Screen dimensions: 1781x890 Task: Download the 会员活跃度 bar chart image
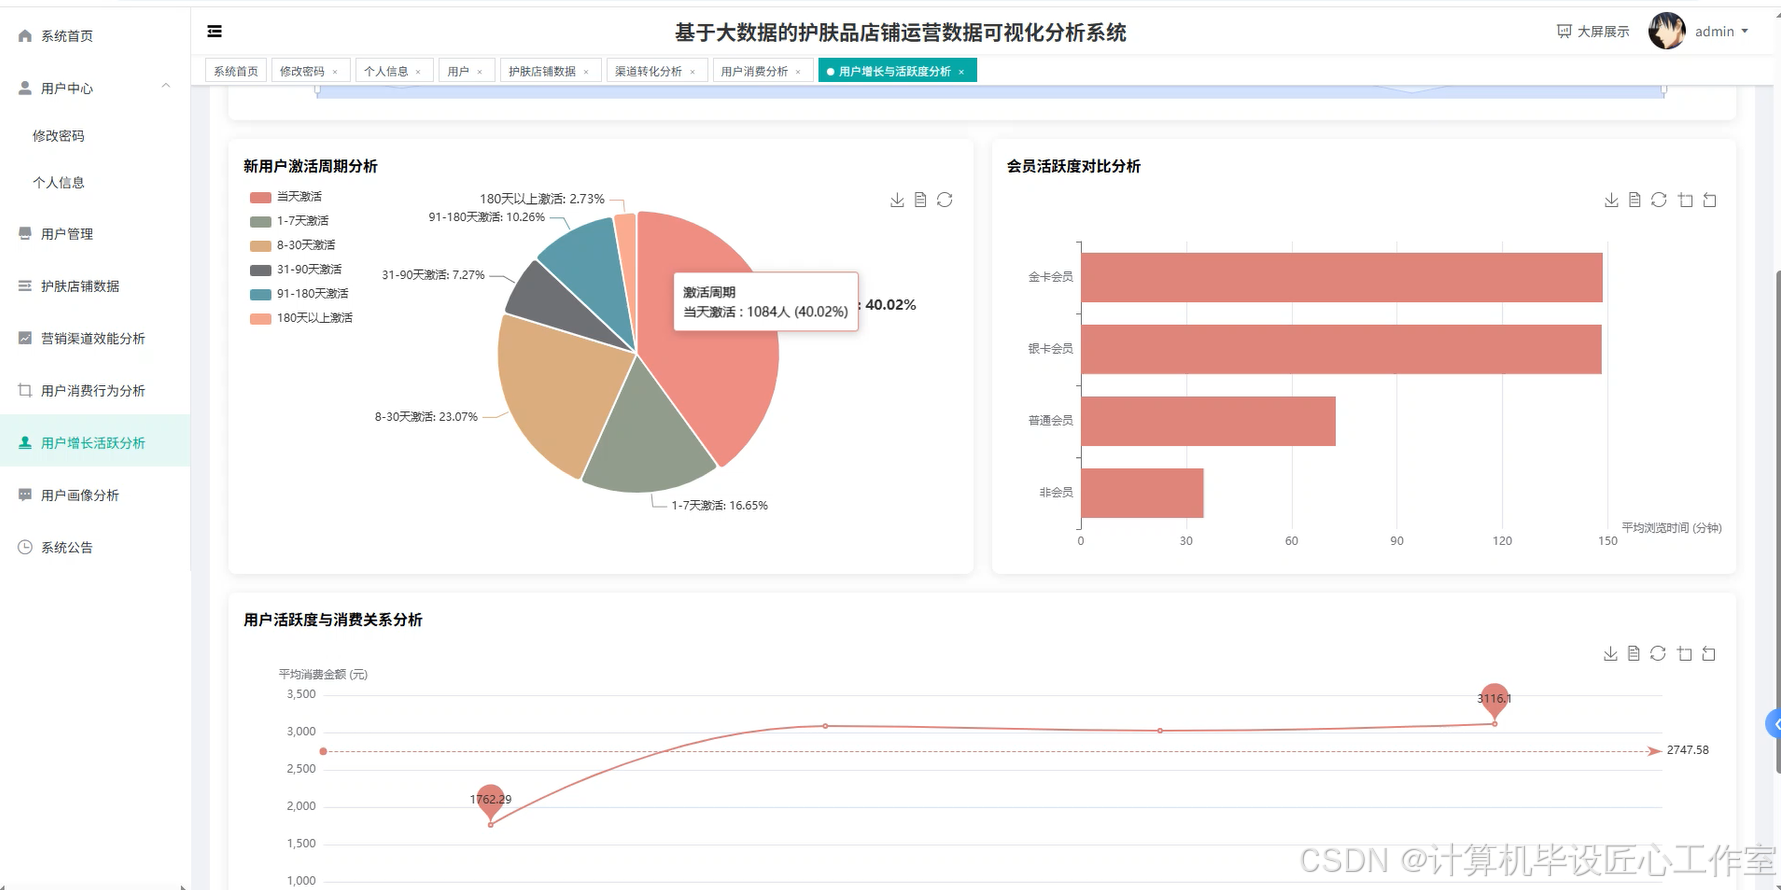(1611, 200)
